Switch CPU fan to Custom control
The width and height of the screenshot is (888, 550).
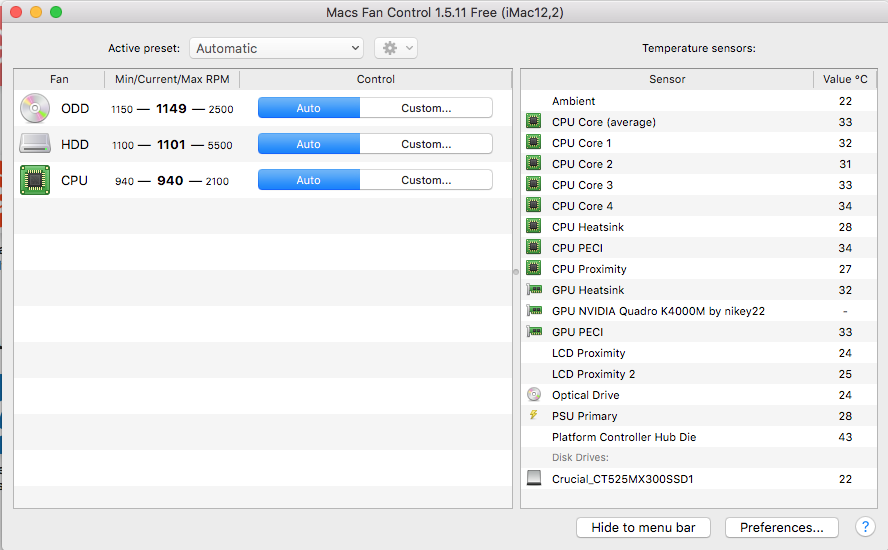[426, 180]
